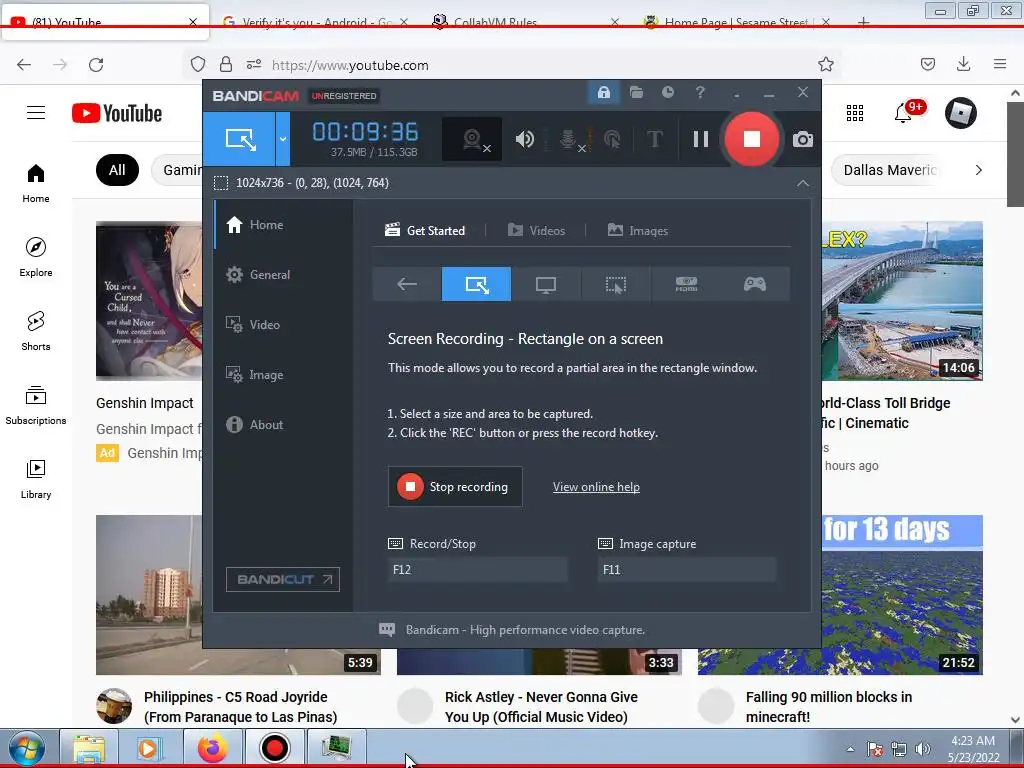
Task: Select game recording gamepad mode
Action: tap(755, 284)
